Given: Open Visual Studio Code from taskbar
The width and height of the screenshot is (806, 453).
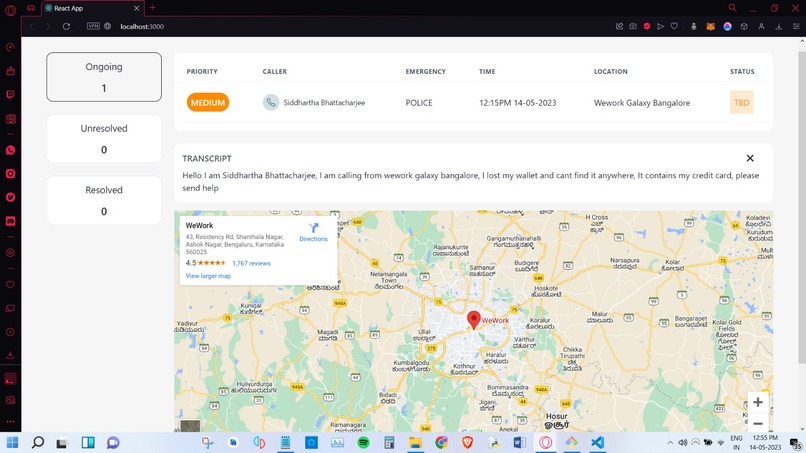Looking at the screenshot, I should click(597, 442).
